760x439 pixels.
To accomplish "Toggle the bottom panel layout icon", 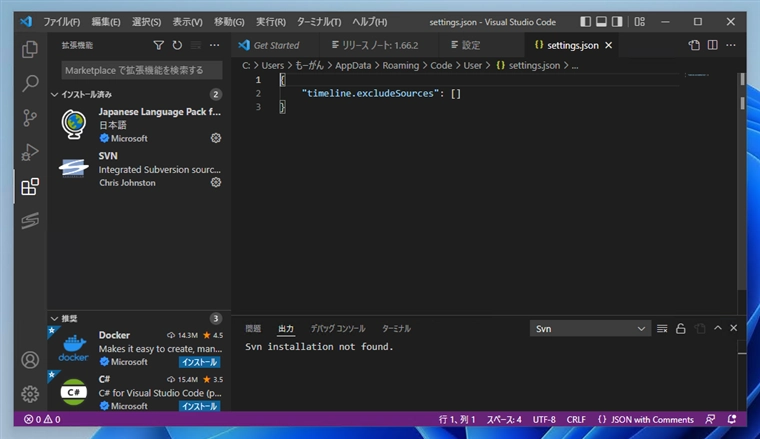I will tap(601, 22).
